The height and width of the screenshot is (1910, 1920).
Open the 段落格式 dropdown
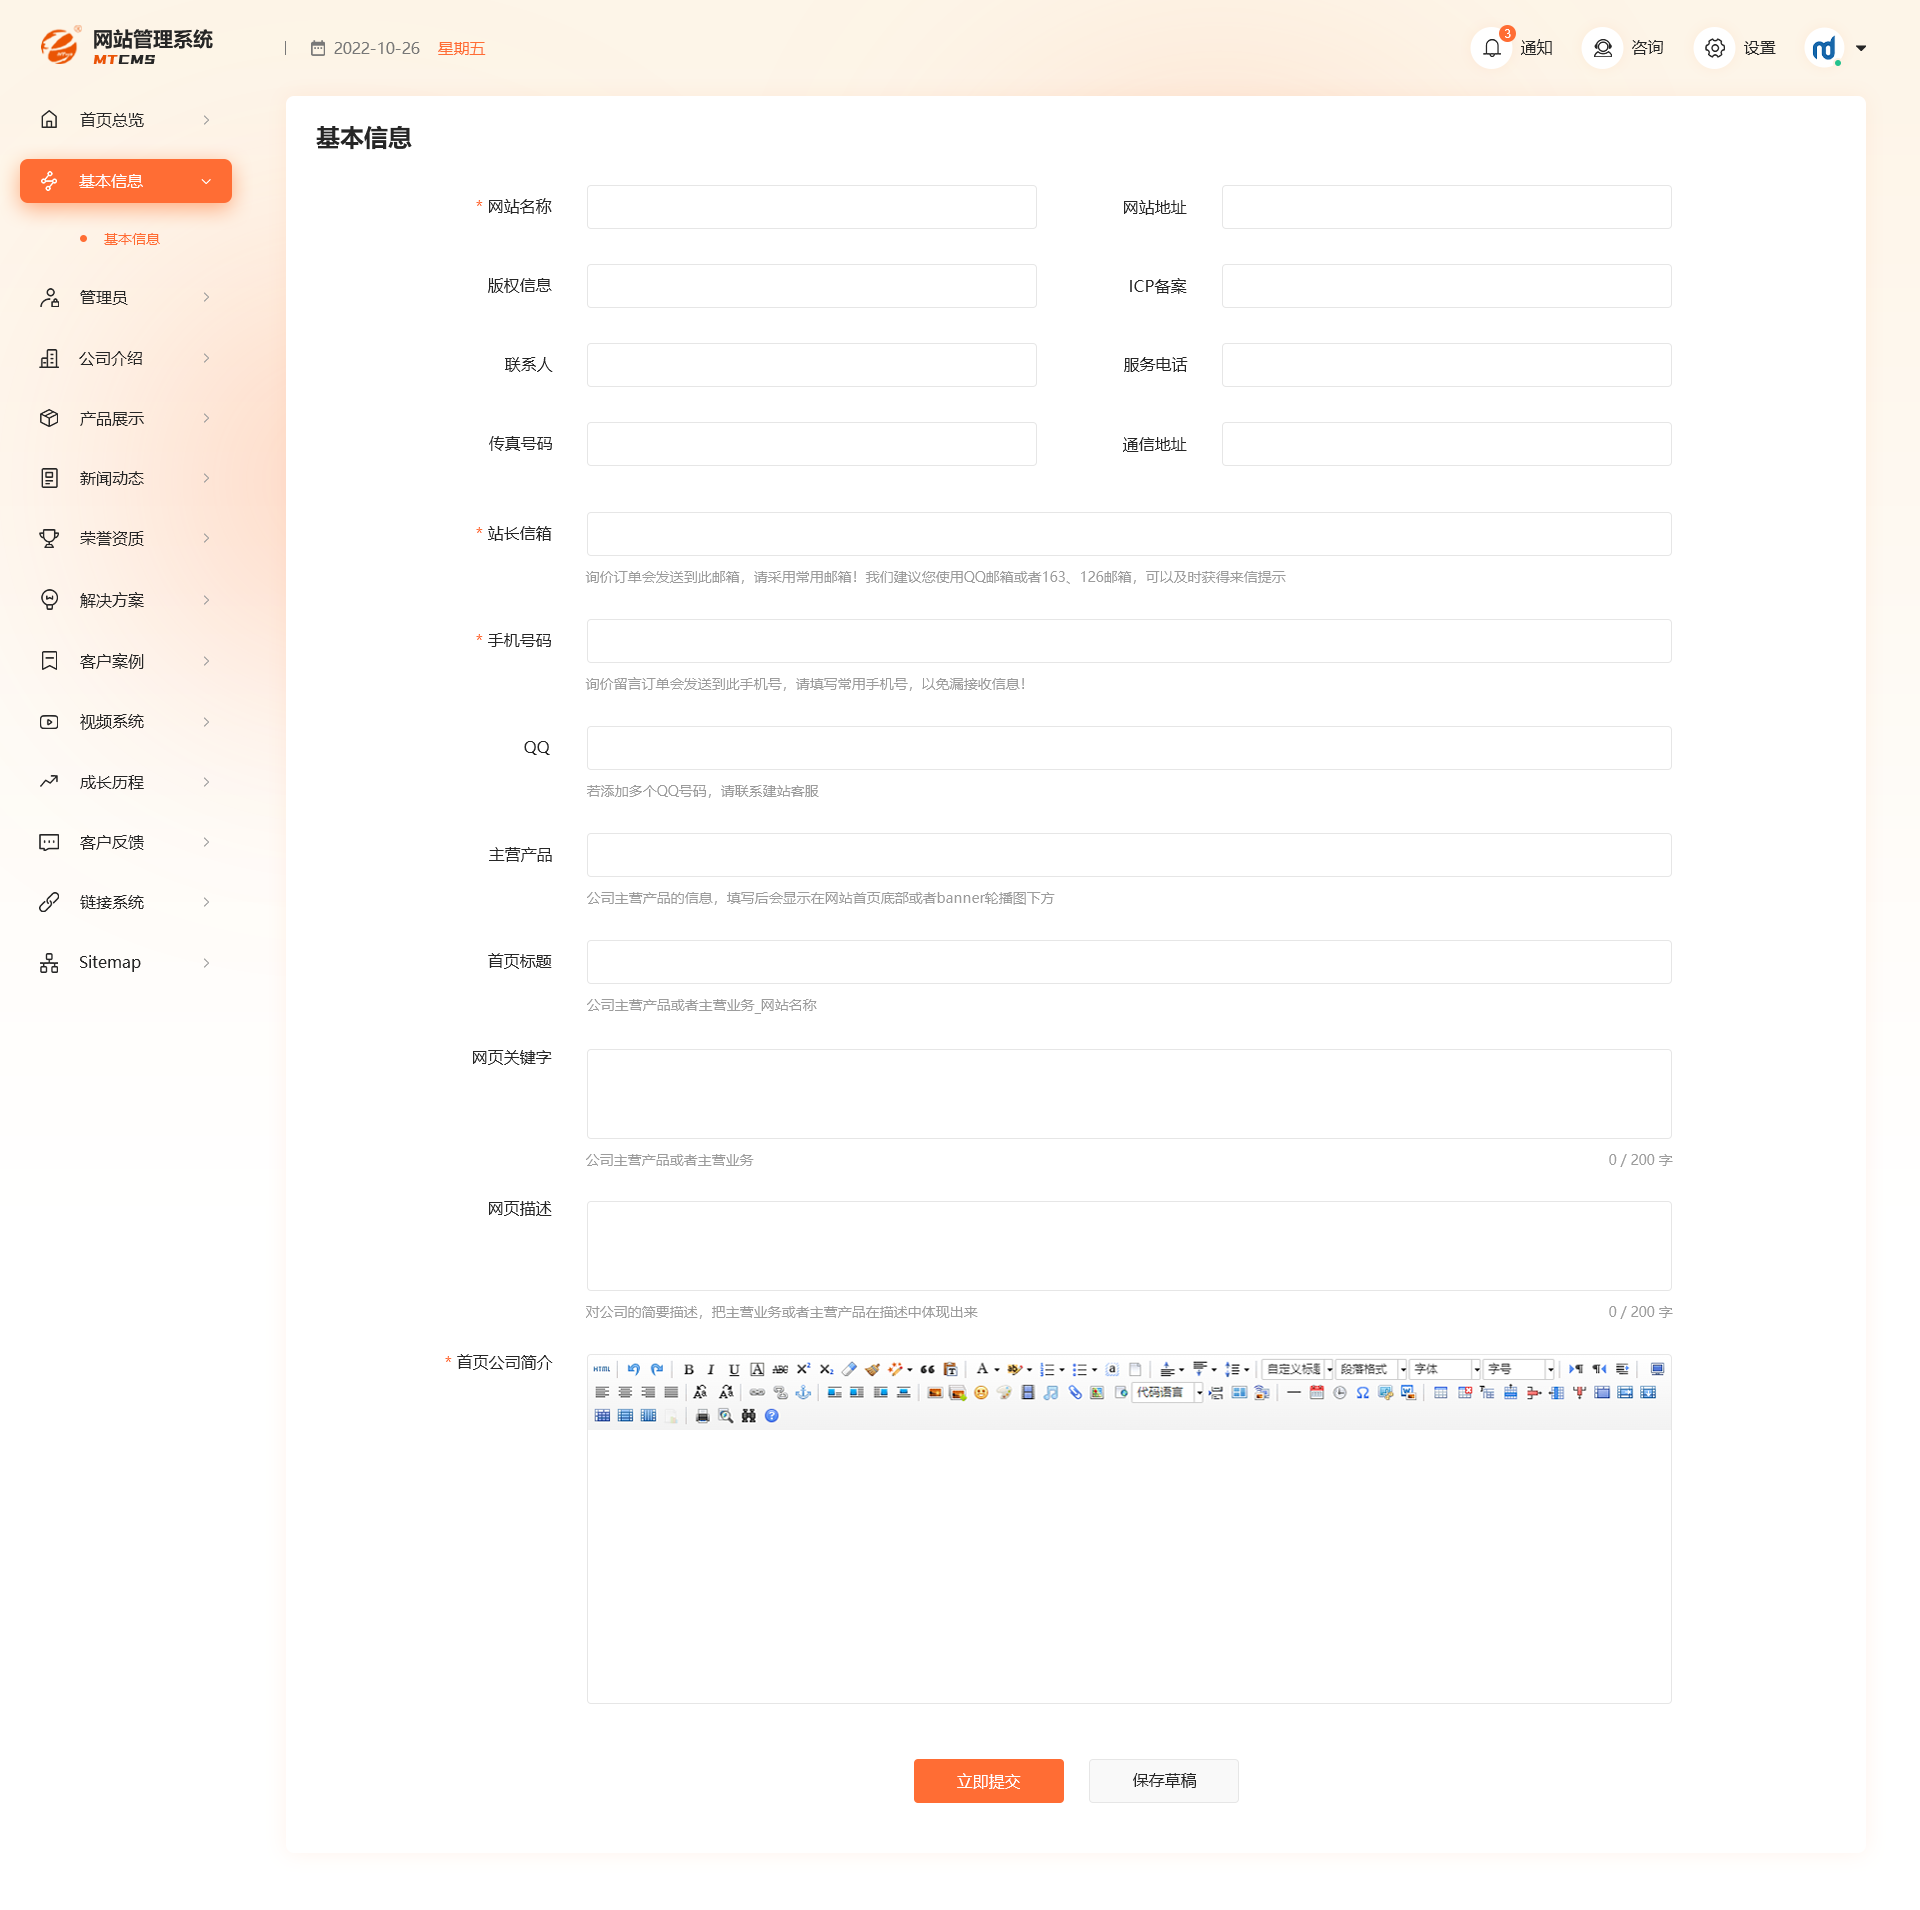[1371, 1369]
